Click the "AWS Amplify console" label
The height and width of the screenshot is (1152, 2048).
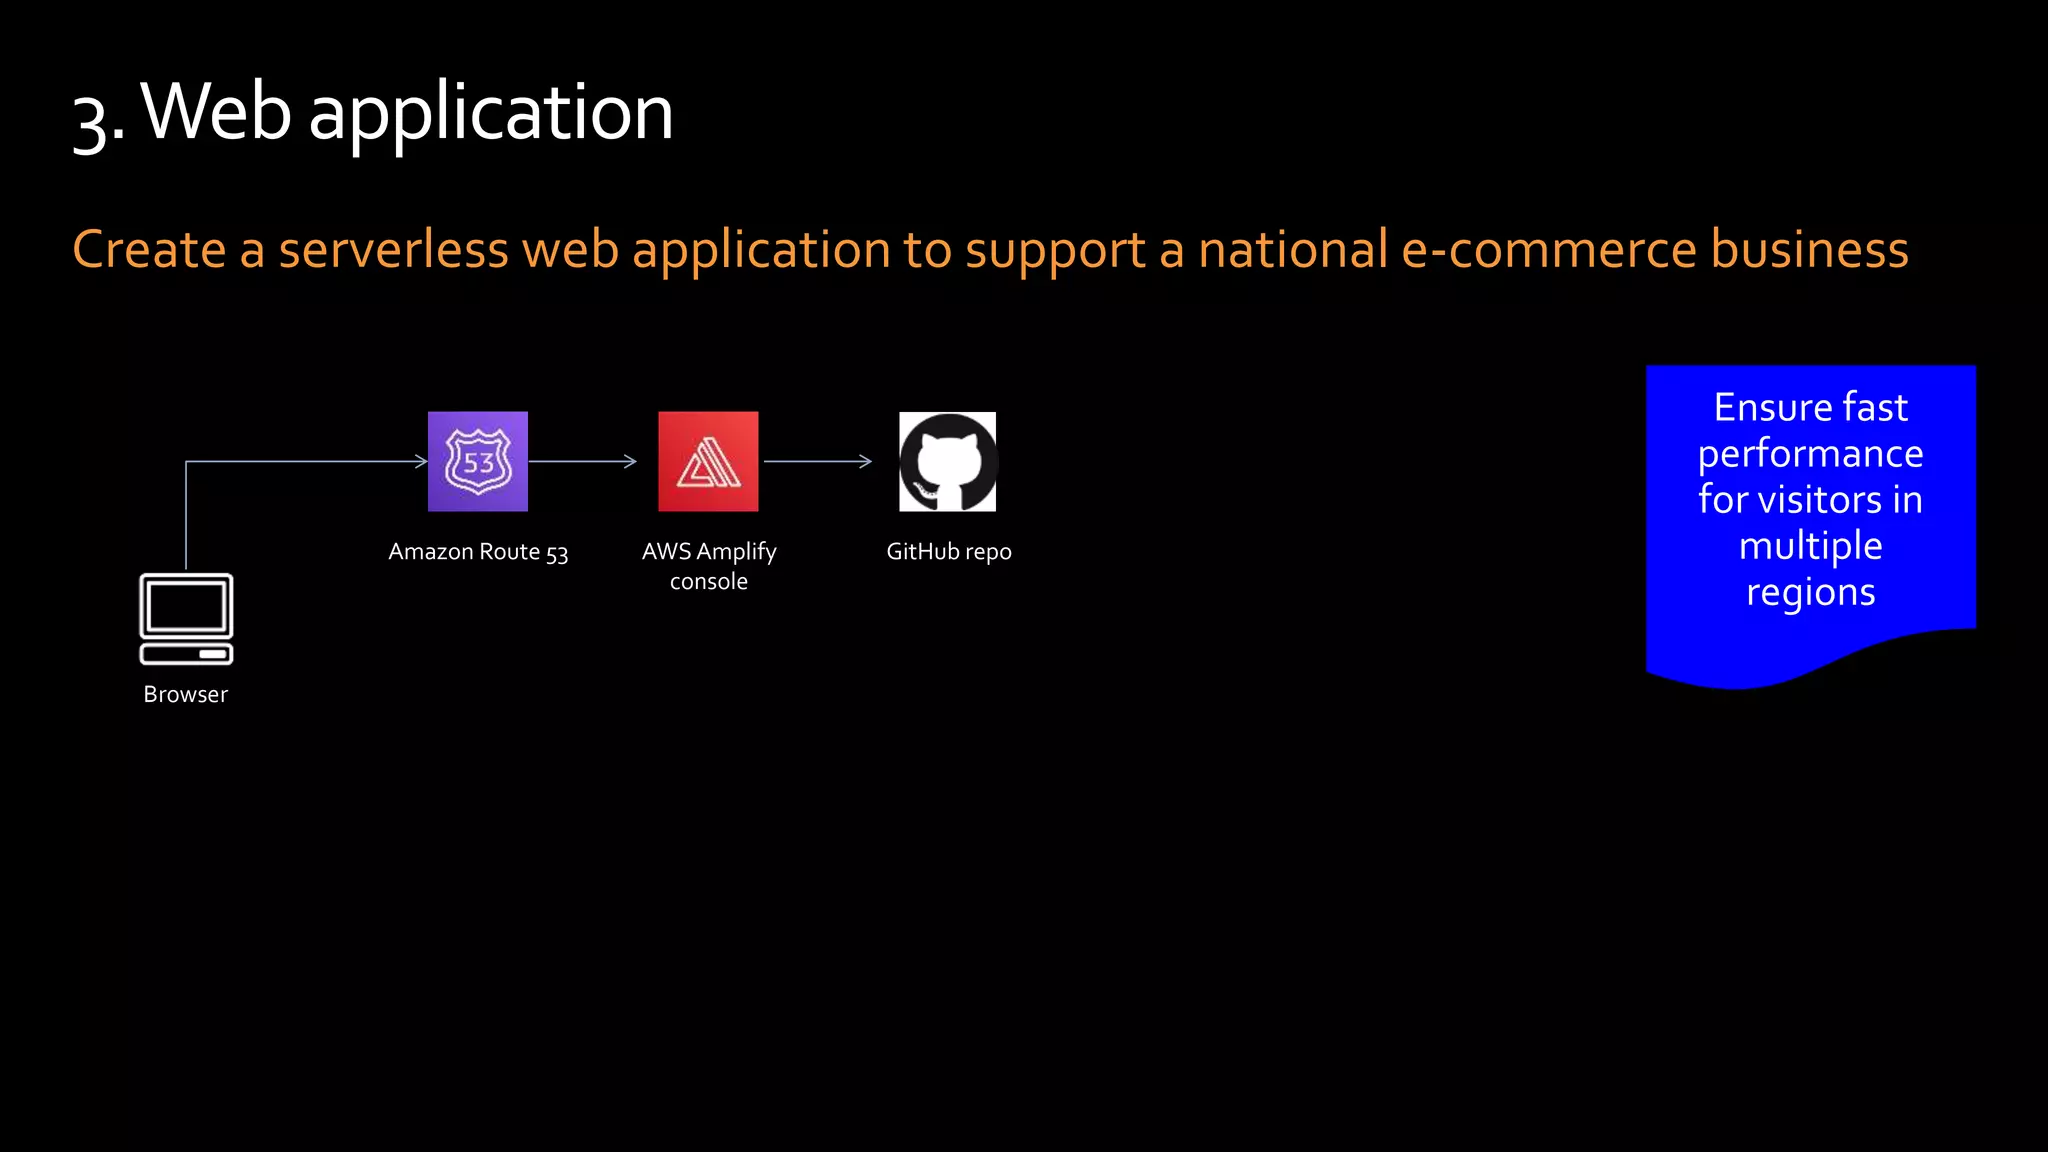tap(709, 566)
